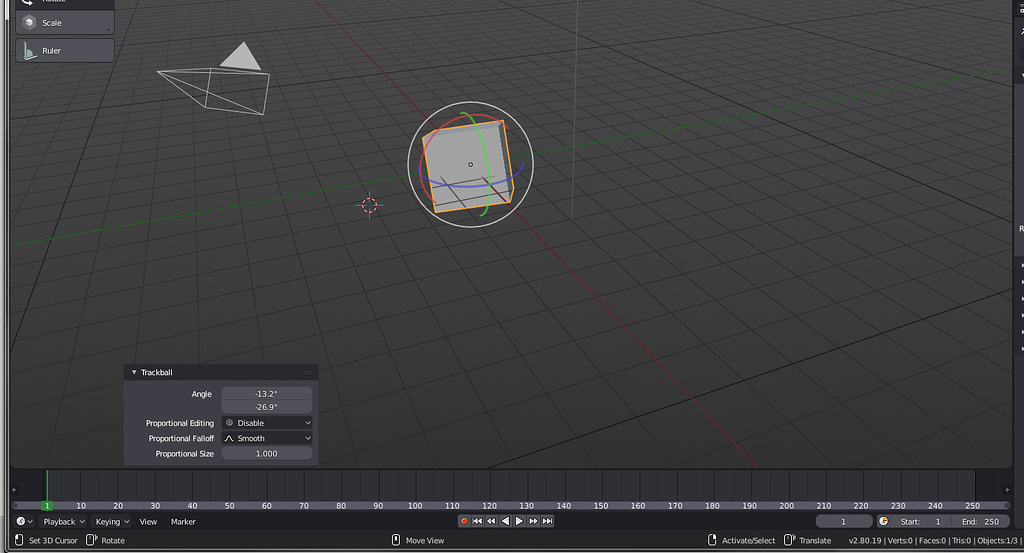
Task: Open the timeline View menu
Action: [148, 522]
